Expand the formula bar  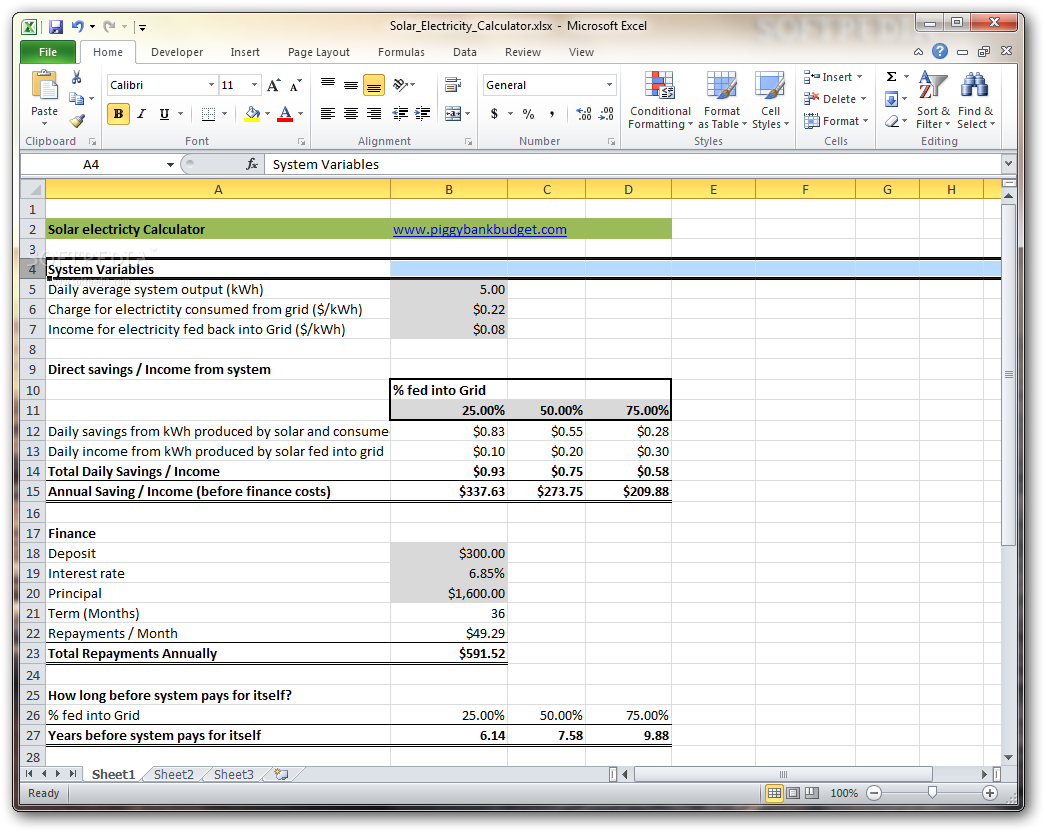[1008, 163]
